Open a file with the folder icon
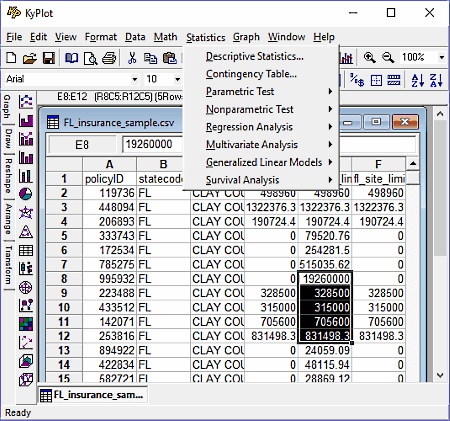Screen dimensions: 450x421 coord(30,58)
